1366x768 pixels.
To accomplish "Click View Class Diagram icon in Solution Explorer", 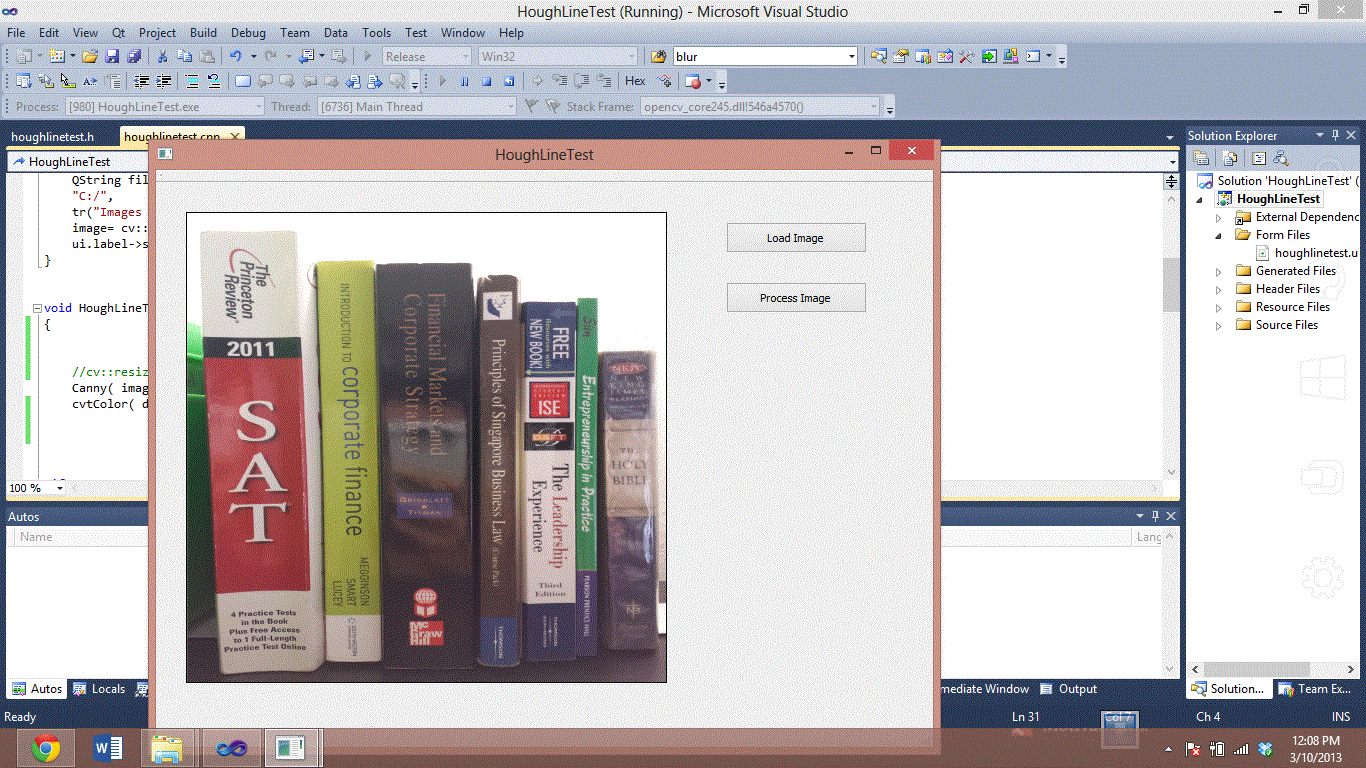I will pos(1281,158).
